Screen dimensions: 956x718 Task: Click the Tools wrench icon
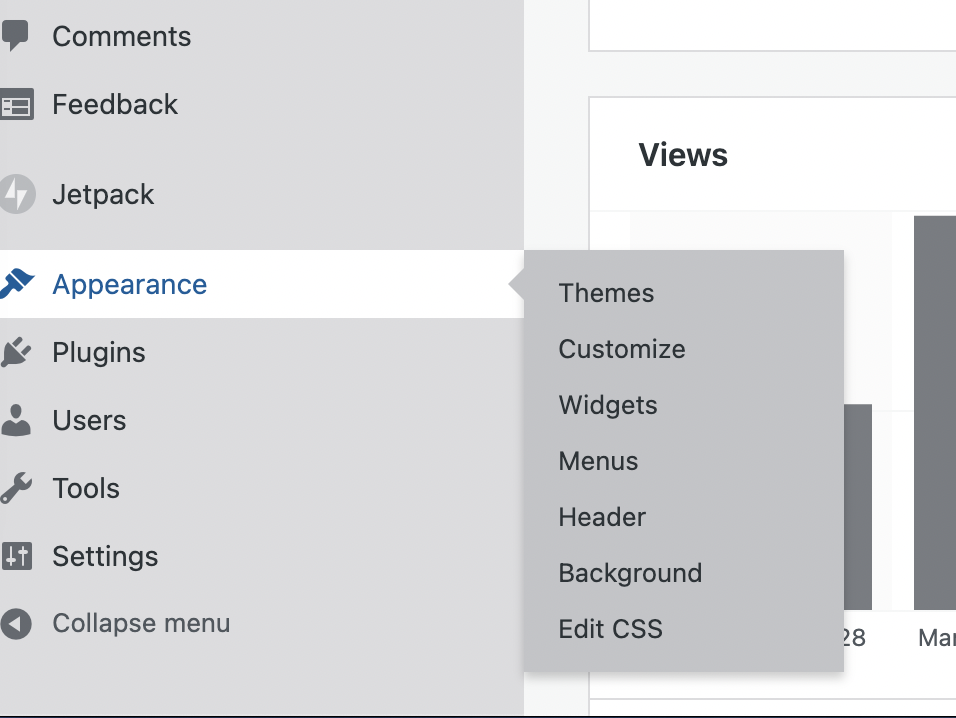[16, 488]
